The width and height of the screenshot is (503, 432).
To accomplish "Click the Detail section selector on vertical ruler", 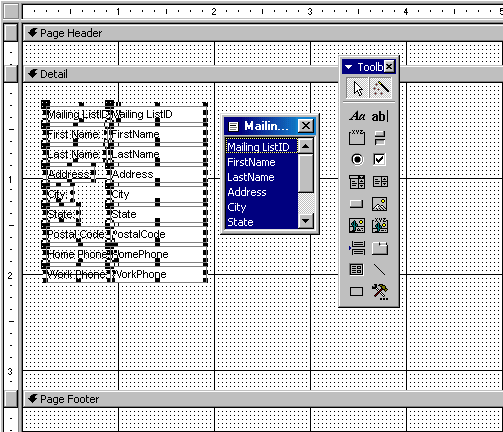I will pyautogui.click(x=11, y=74).
